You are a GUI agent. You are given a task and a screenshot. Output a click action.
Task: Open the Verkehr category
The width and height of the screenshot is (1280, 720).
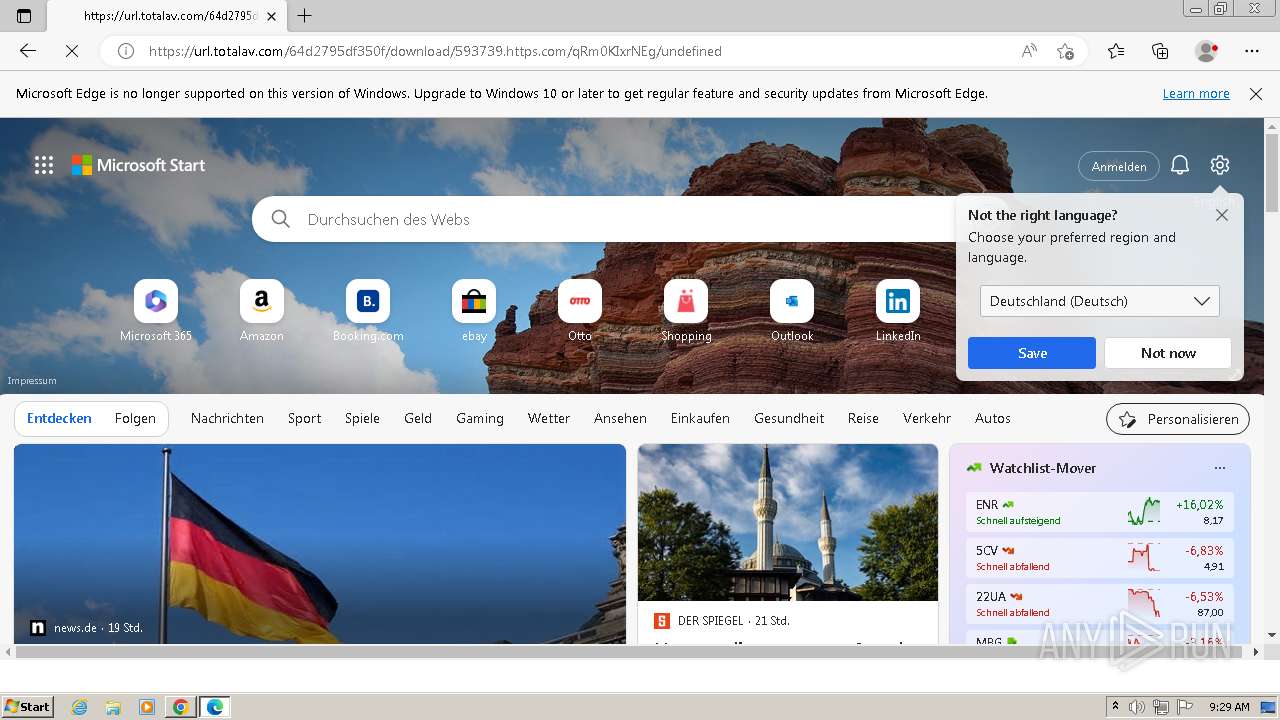point(927,419)
